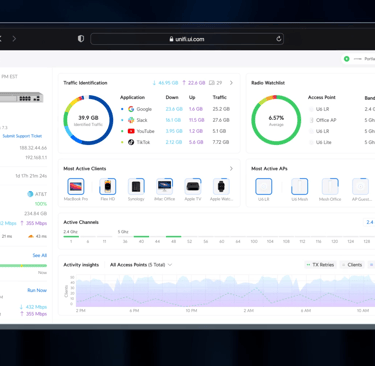Click the green status indicator icon at top right

347,59
